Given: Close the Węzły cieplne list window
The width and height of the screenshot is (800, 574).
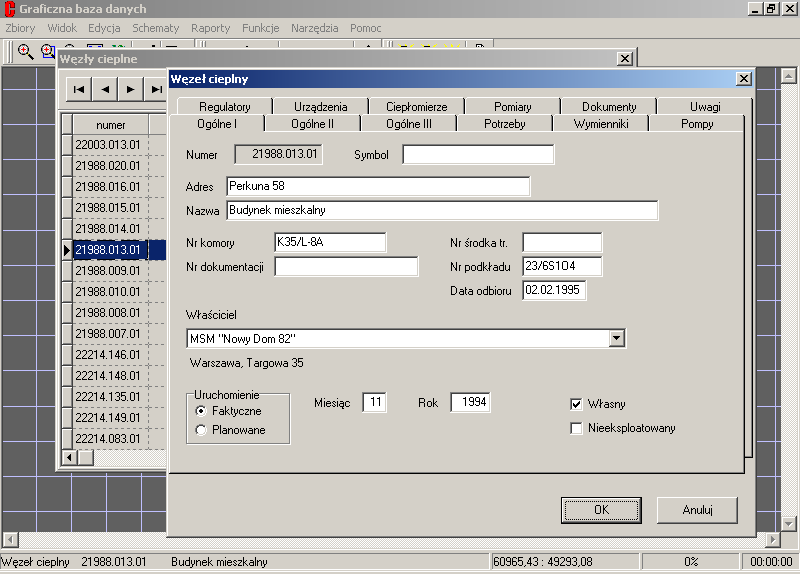Looking at the screenshot, I should point(625,59).
